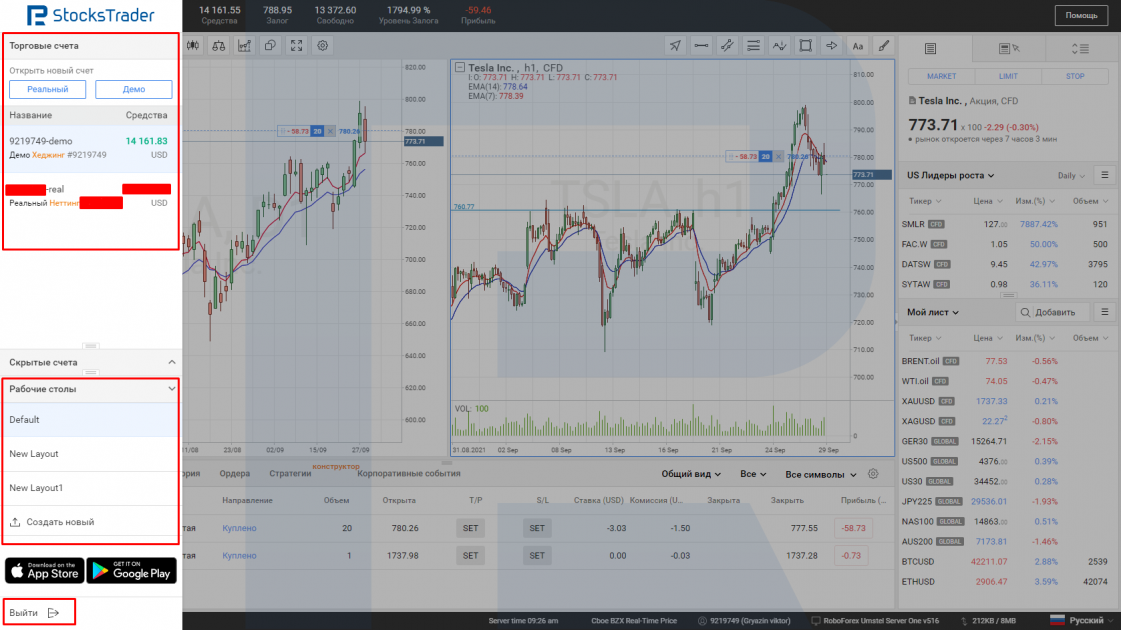The height and width of the screenshot is (630, 1121).
Task: Select the 9219749-demo account
Action: [90, 148]
